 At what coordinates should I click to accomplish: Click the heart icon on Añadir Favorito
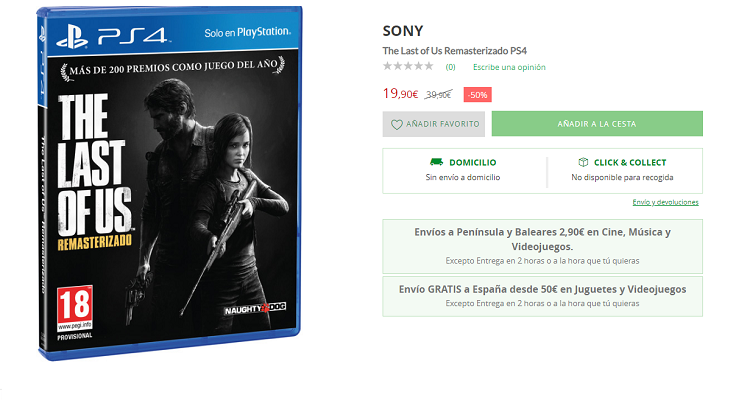(397, 125)
